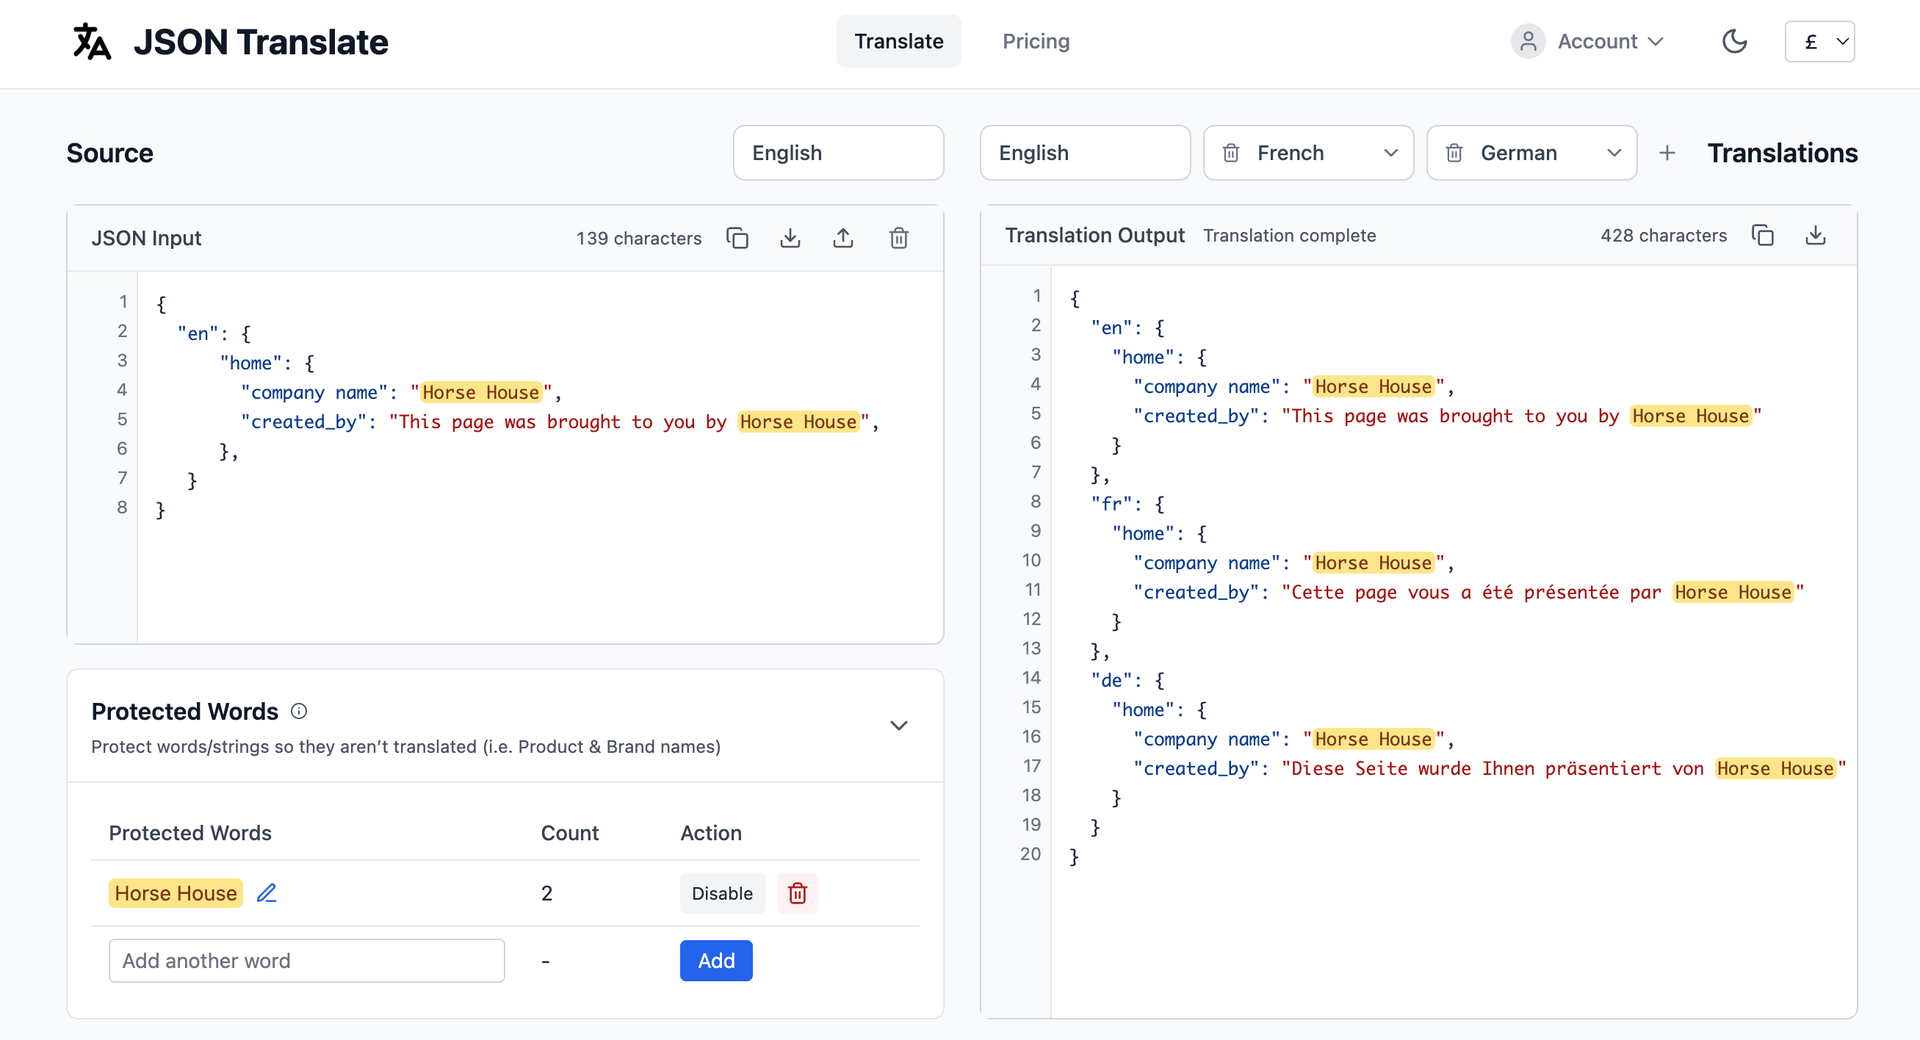Collapse the Protected Words panel

898,725
